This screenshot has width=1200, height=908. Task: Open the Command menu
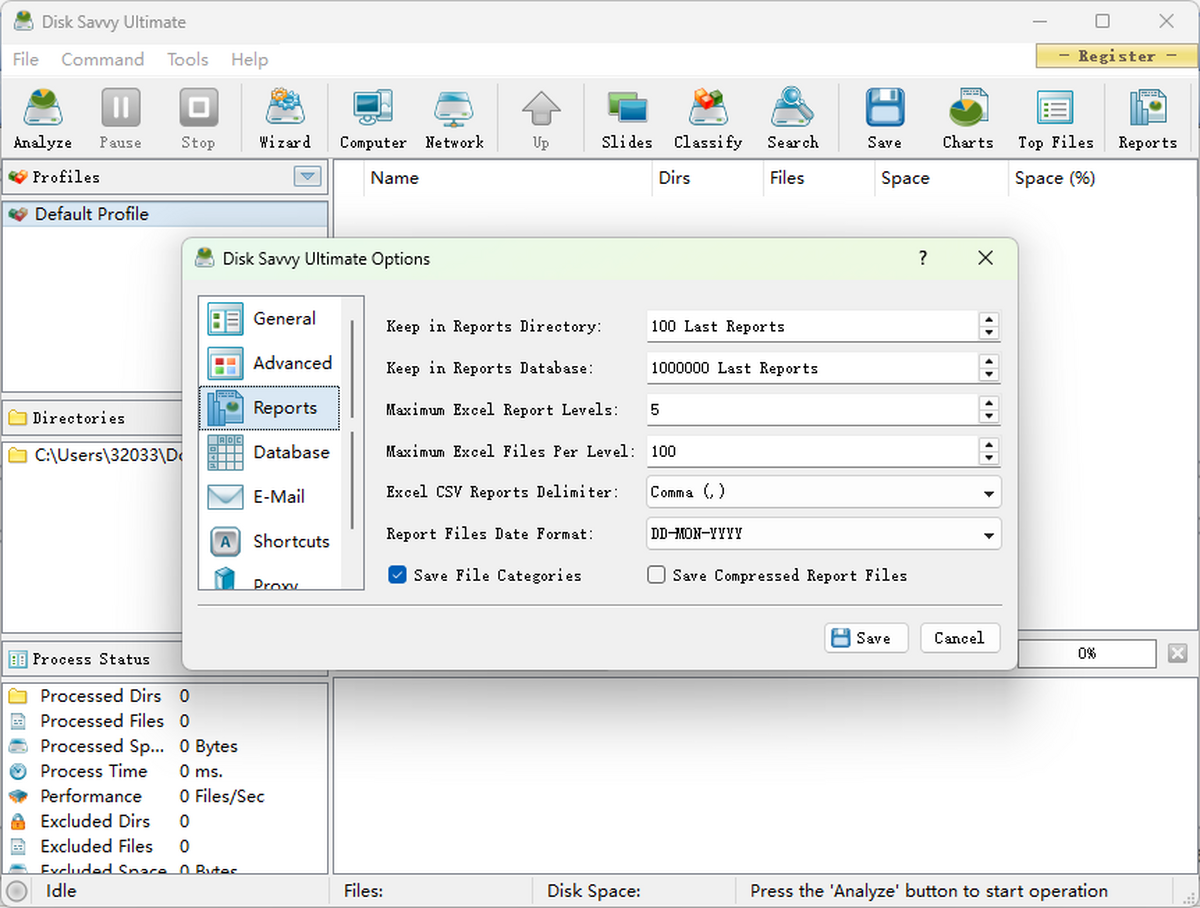(x=102, y=60)
